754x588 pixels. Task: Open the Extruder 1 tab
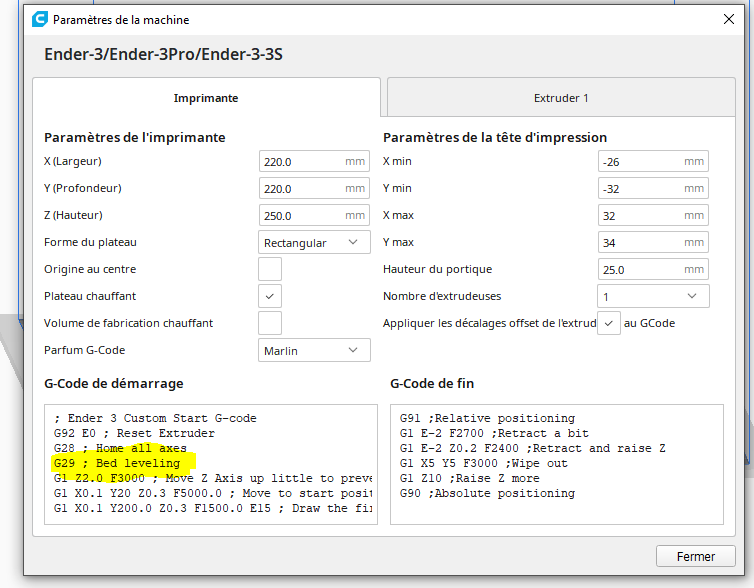click(561, 98)
